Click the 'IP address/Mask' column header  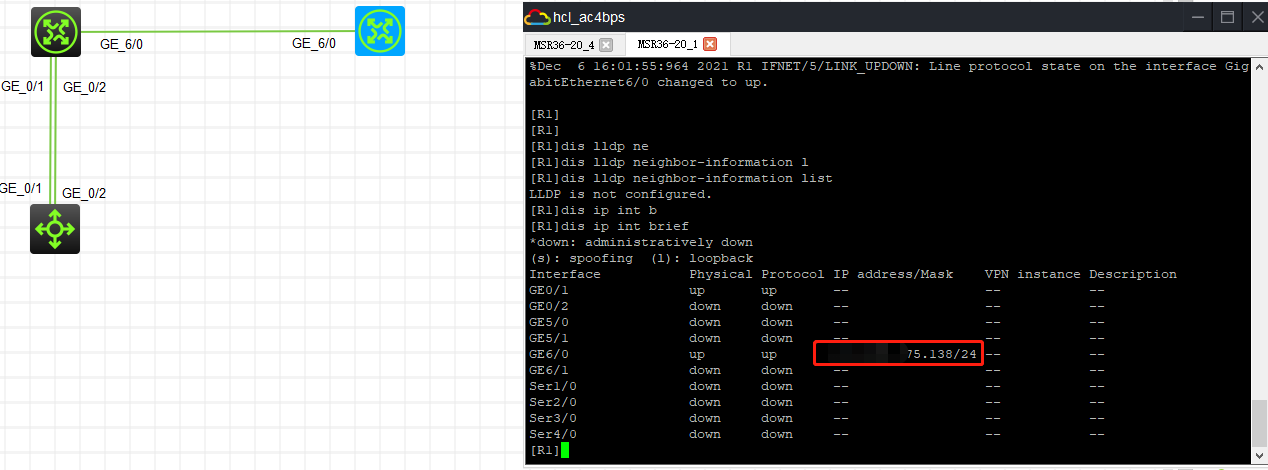893,274
